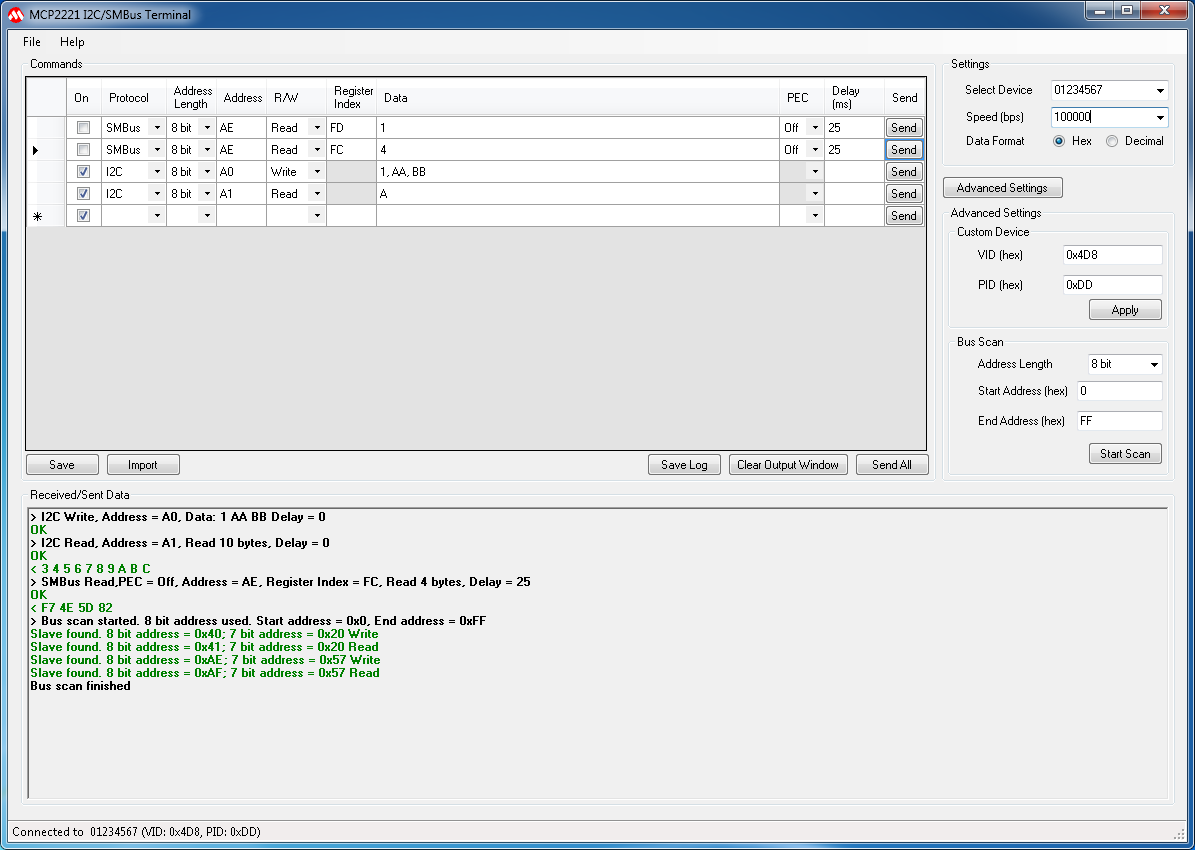The width and height of the screenshot is (1195, 850).
Task: Open Bus Scan Address Length dropdown
Action: point(1154,365)
